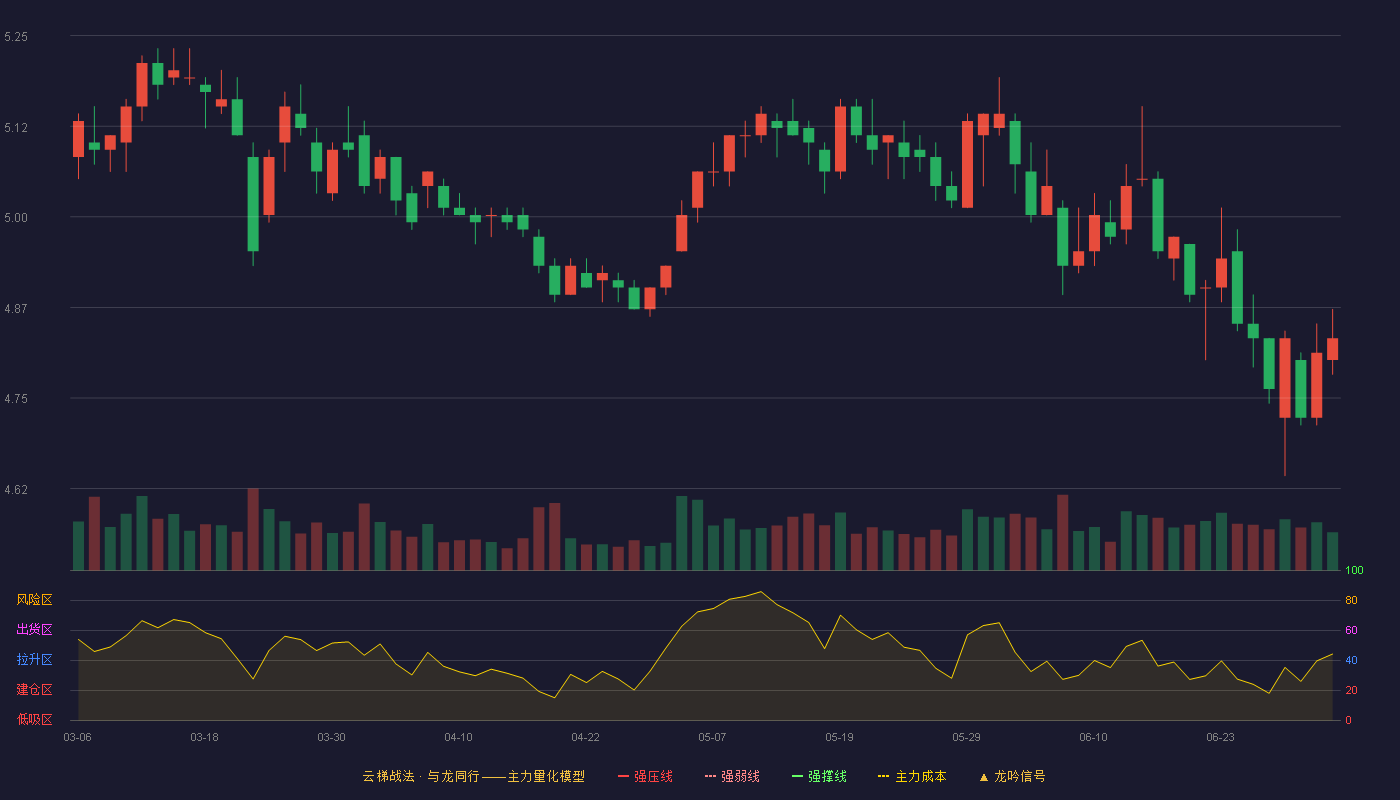Click the magenta 60 indicator axis value

pyautogui.click(x=1351, y=630)
